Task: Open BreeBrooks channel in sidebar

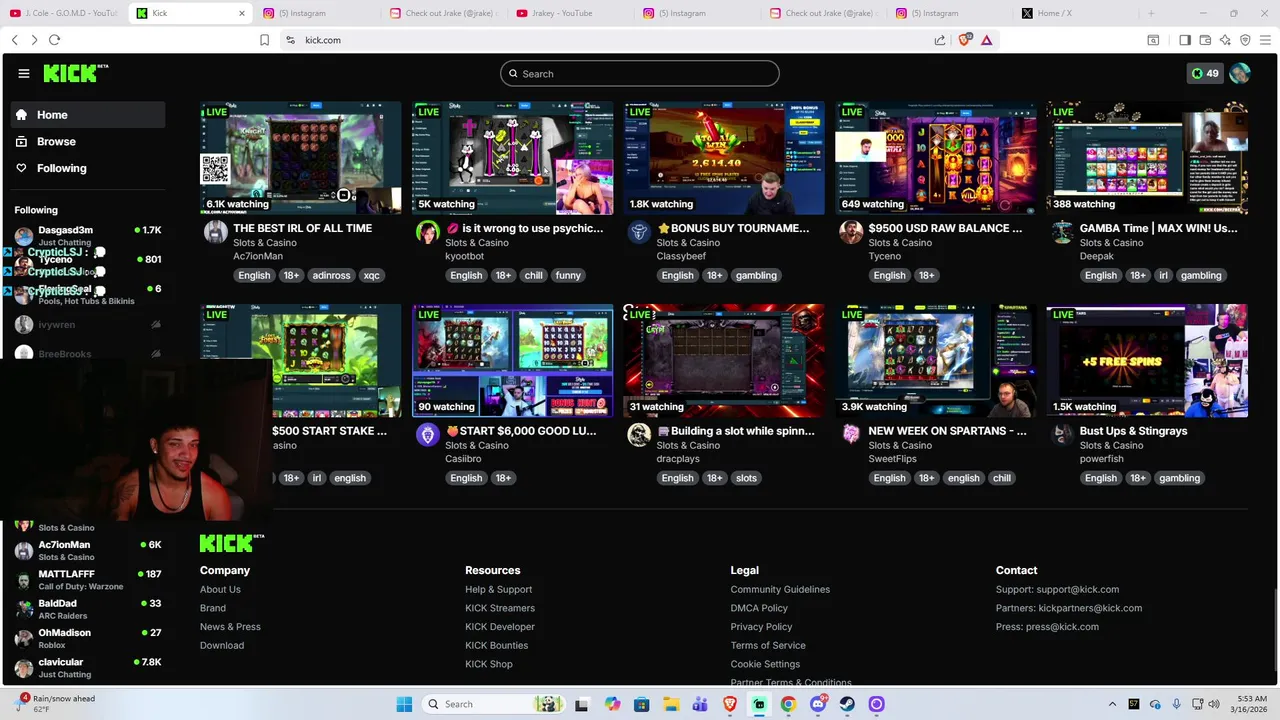Action: click(x=88, y=354)
